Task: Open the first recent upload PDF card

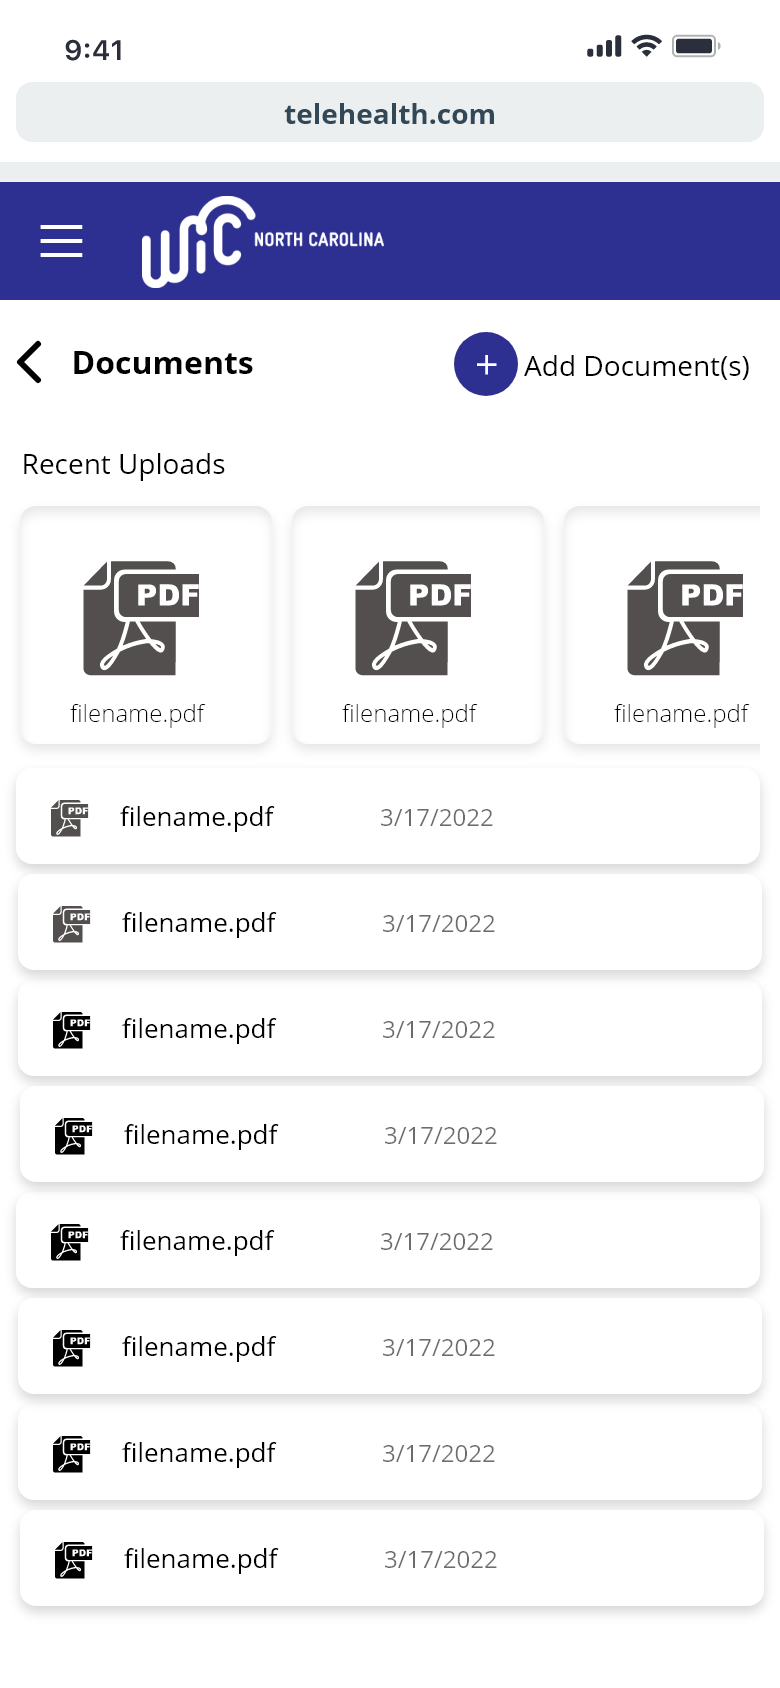Action: point(146,624)
